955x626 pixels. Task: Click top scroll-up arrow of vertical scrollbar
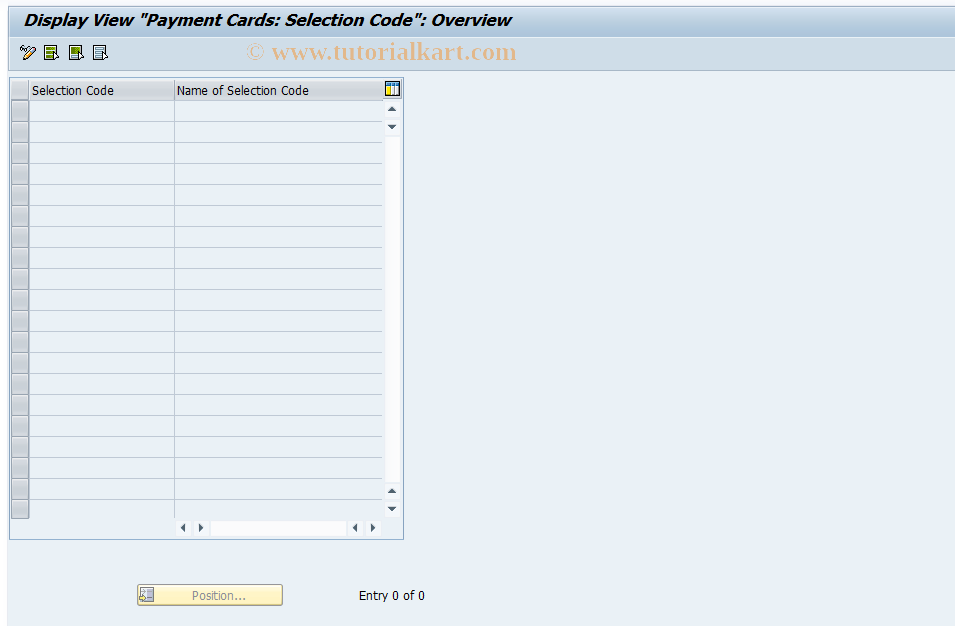[392, 110]
